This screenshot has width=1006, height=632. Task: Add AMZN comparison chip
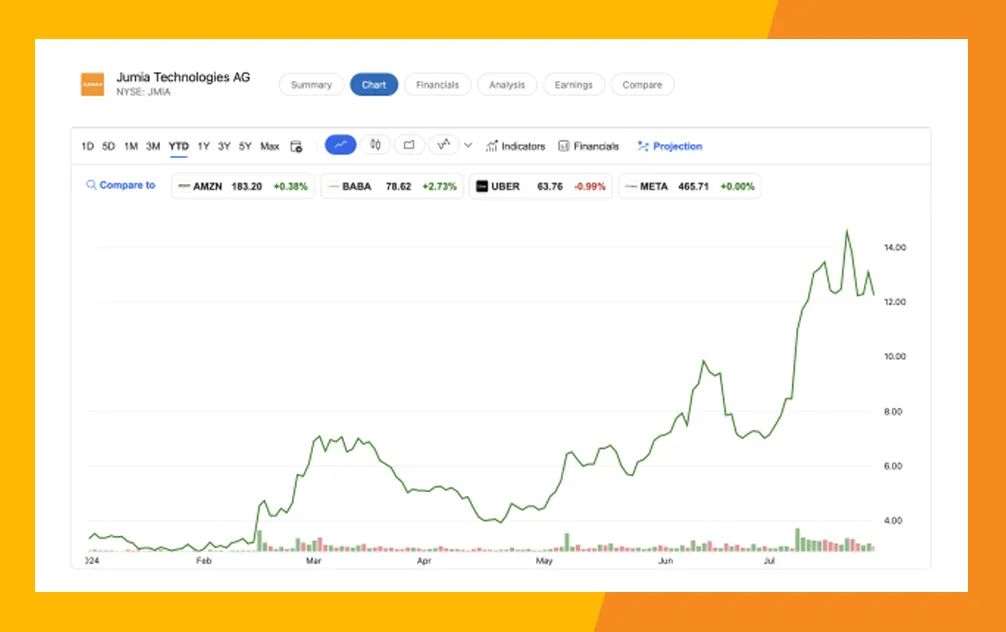tap(243, 186)
